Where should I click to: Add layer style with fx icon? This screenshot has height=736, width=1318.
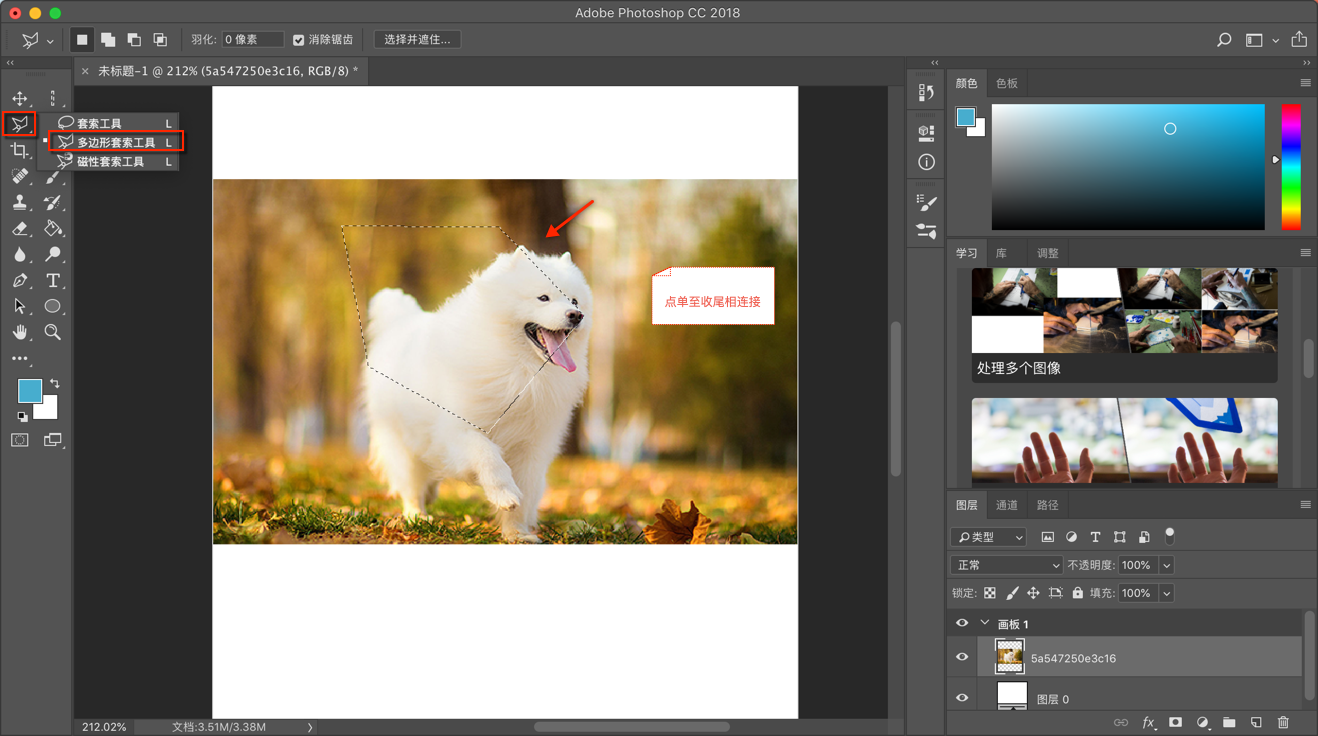point(1148,722)
